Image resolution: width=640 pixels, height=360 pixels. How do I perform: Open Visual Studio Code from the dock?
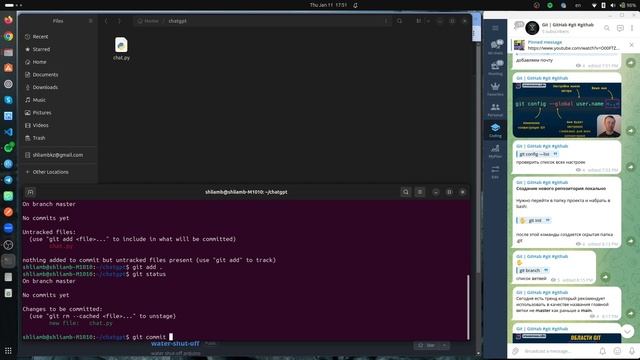pyautogui.click(x=8, y=132)
